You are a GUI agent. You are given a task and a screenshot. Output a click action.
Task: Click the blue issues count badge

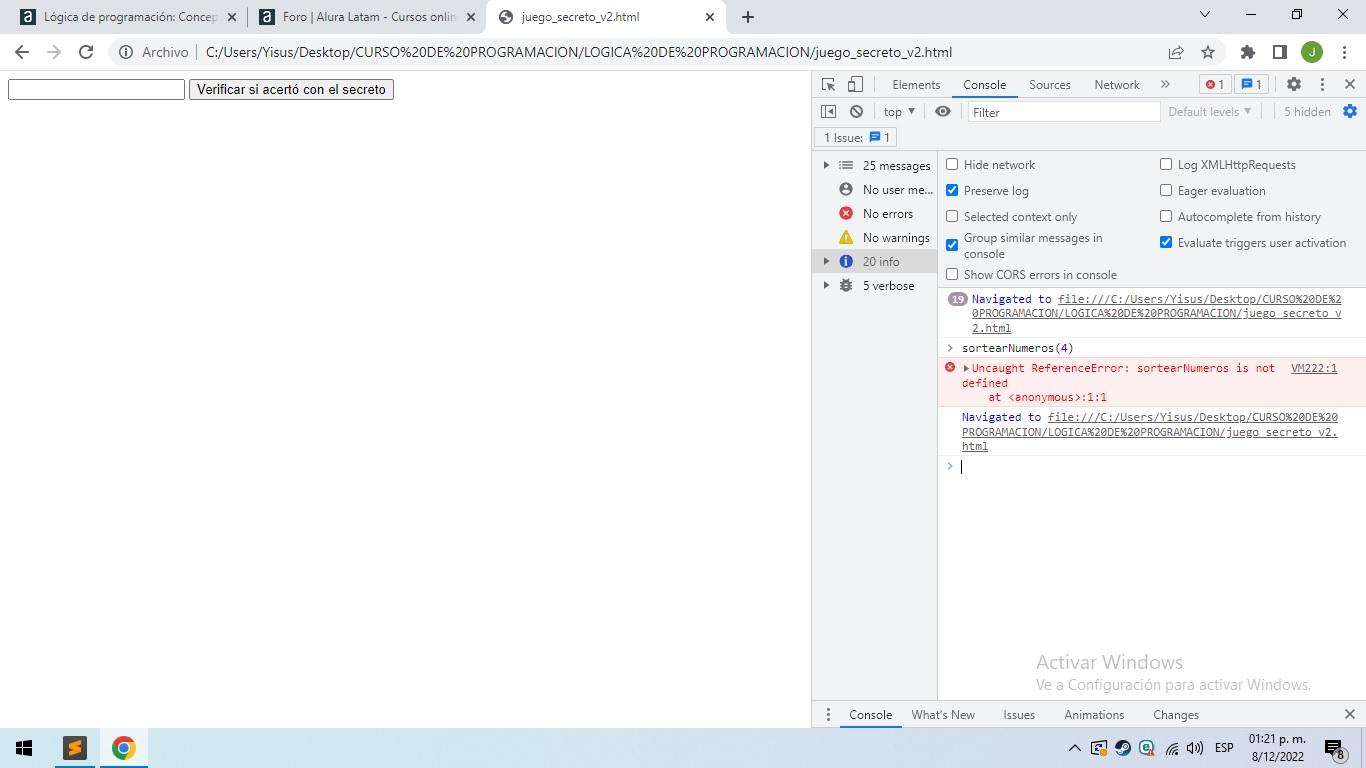[x=1251, y=85]
